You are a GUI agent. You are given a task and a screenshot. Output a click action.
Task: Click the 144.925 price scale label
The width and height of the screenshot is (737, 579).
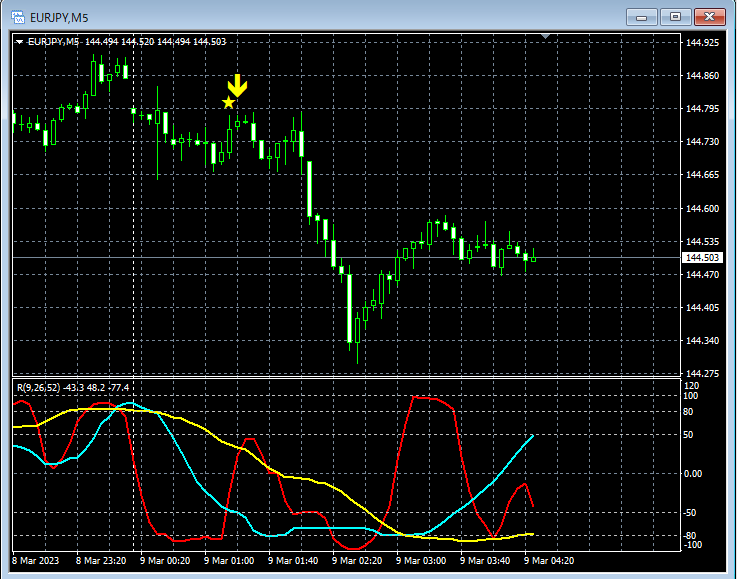(x=703, y=43)
